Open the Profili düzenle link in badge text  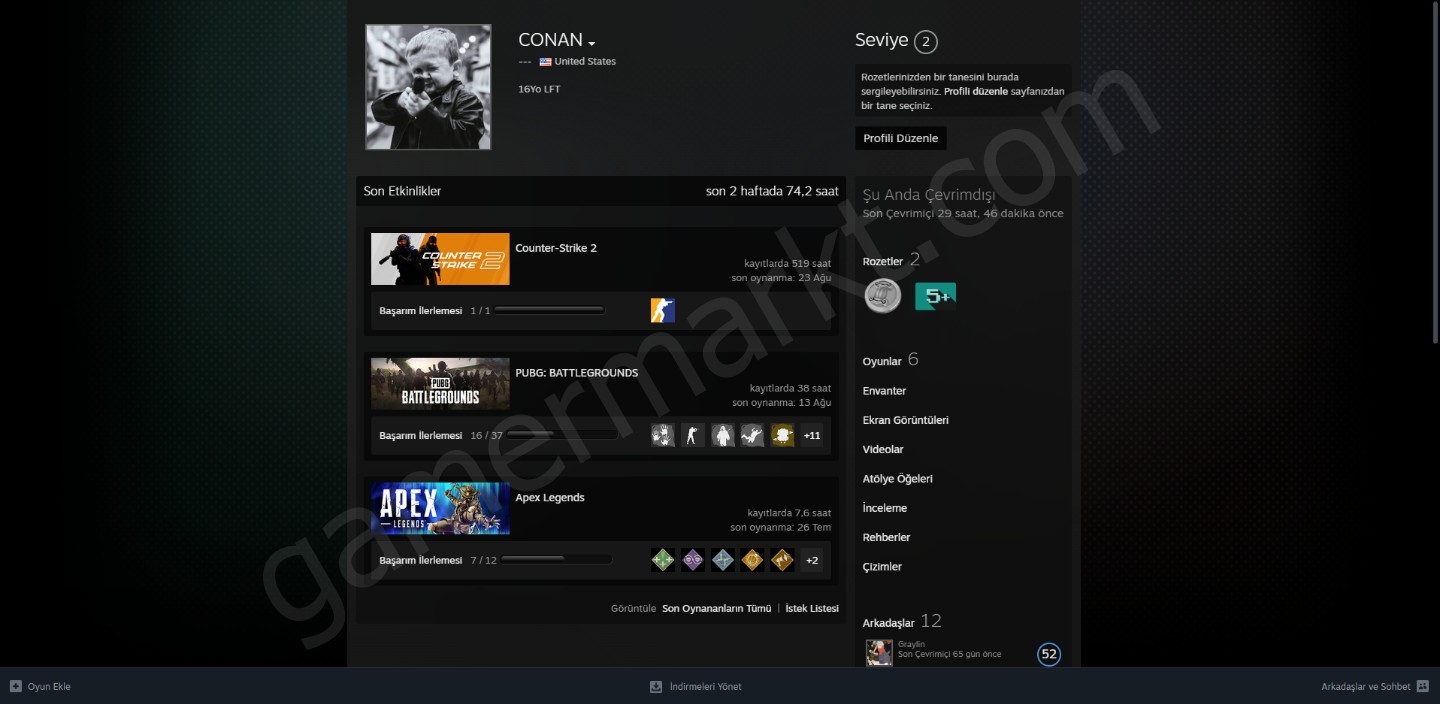click(x=976, y=91)
